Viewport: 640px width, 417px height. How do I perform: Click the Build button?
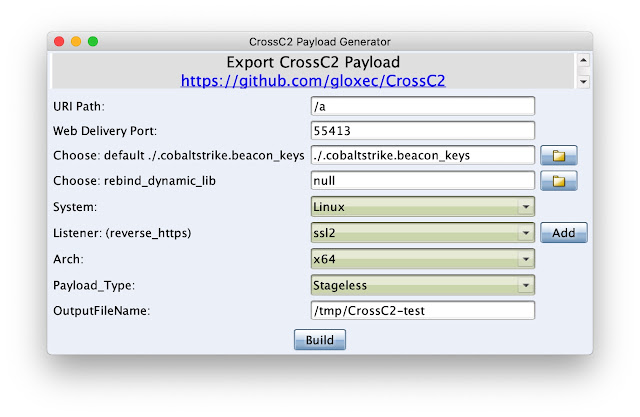(320, 340)
